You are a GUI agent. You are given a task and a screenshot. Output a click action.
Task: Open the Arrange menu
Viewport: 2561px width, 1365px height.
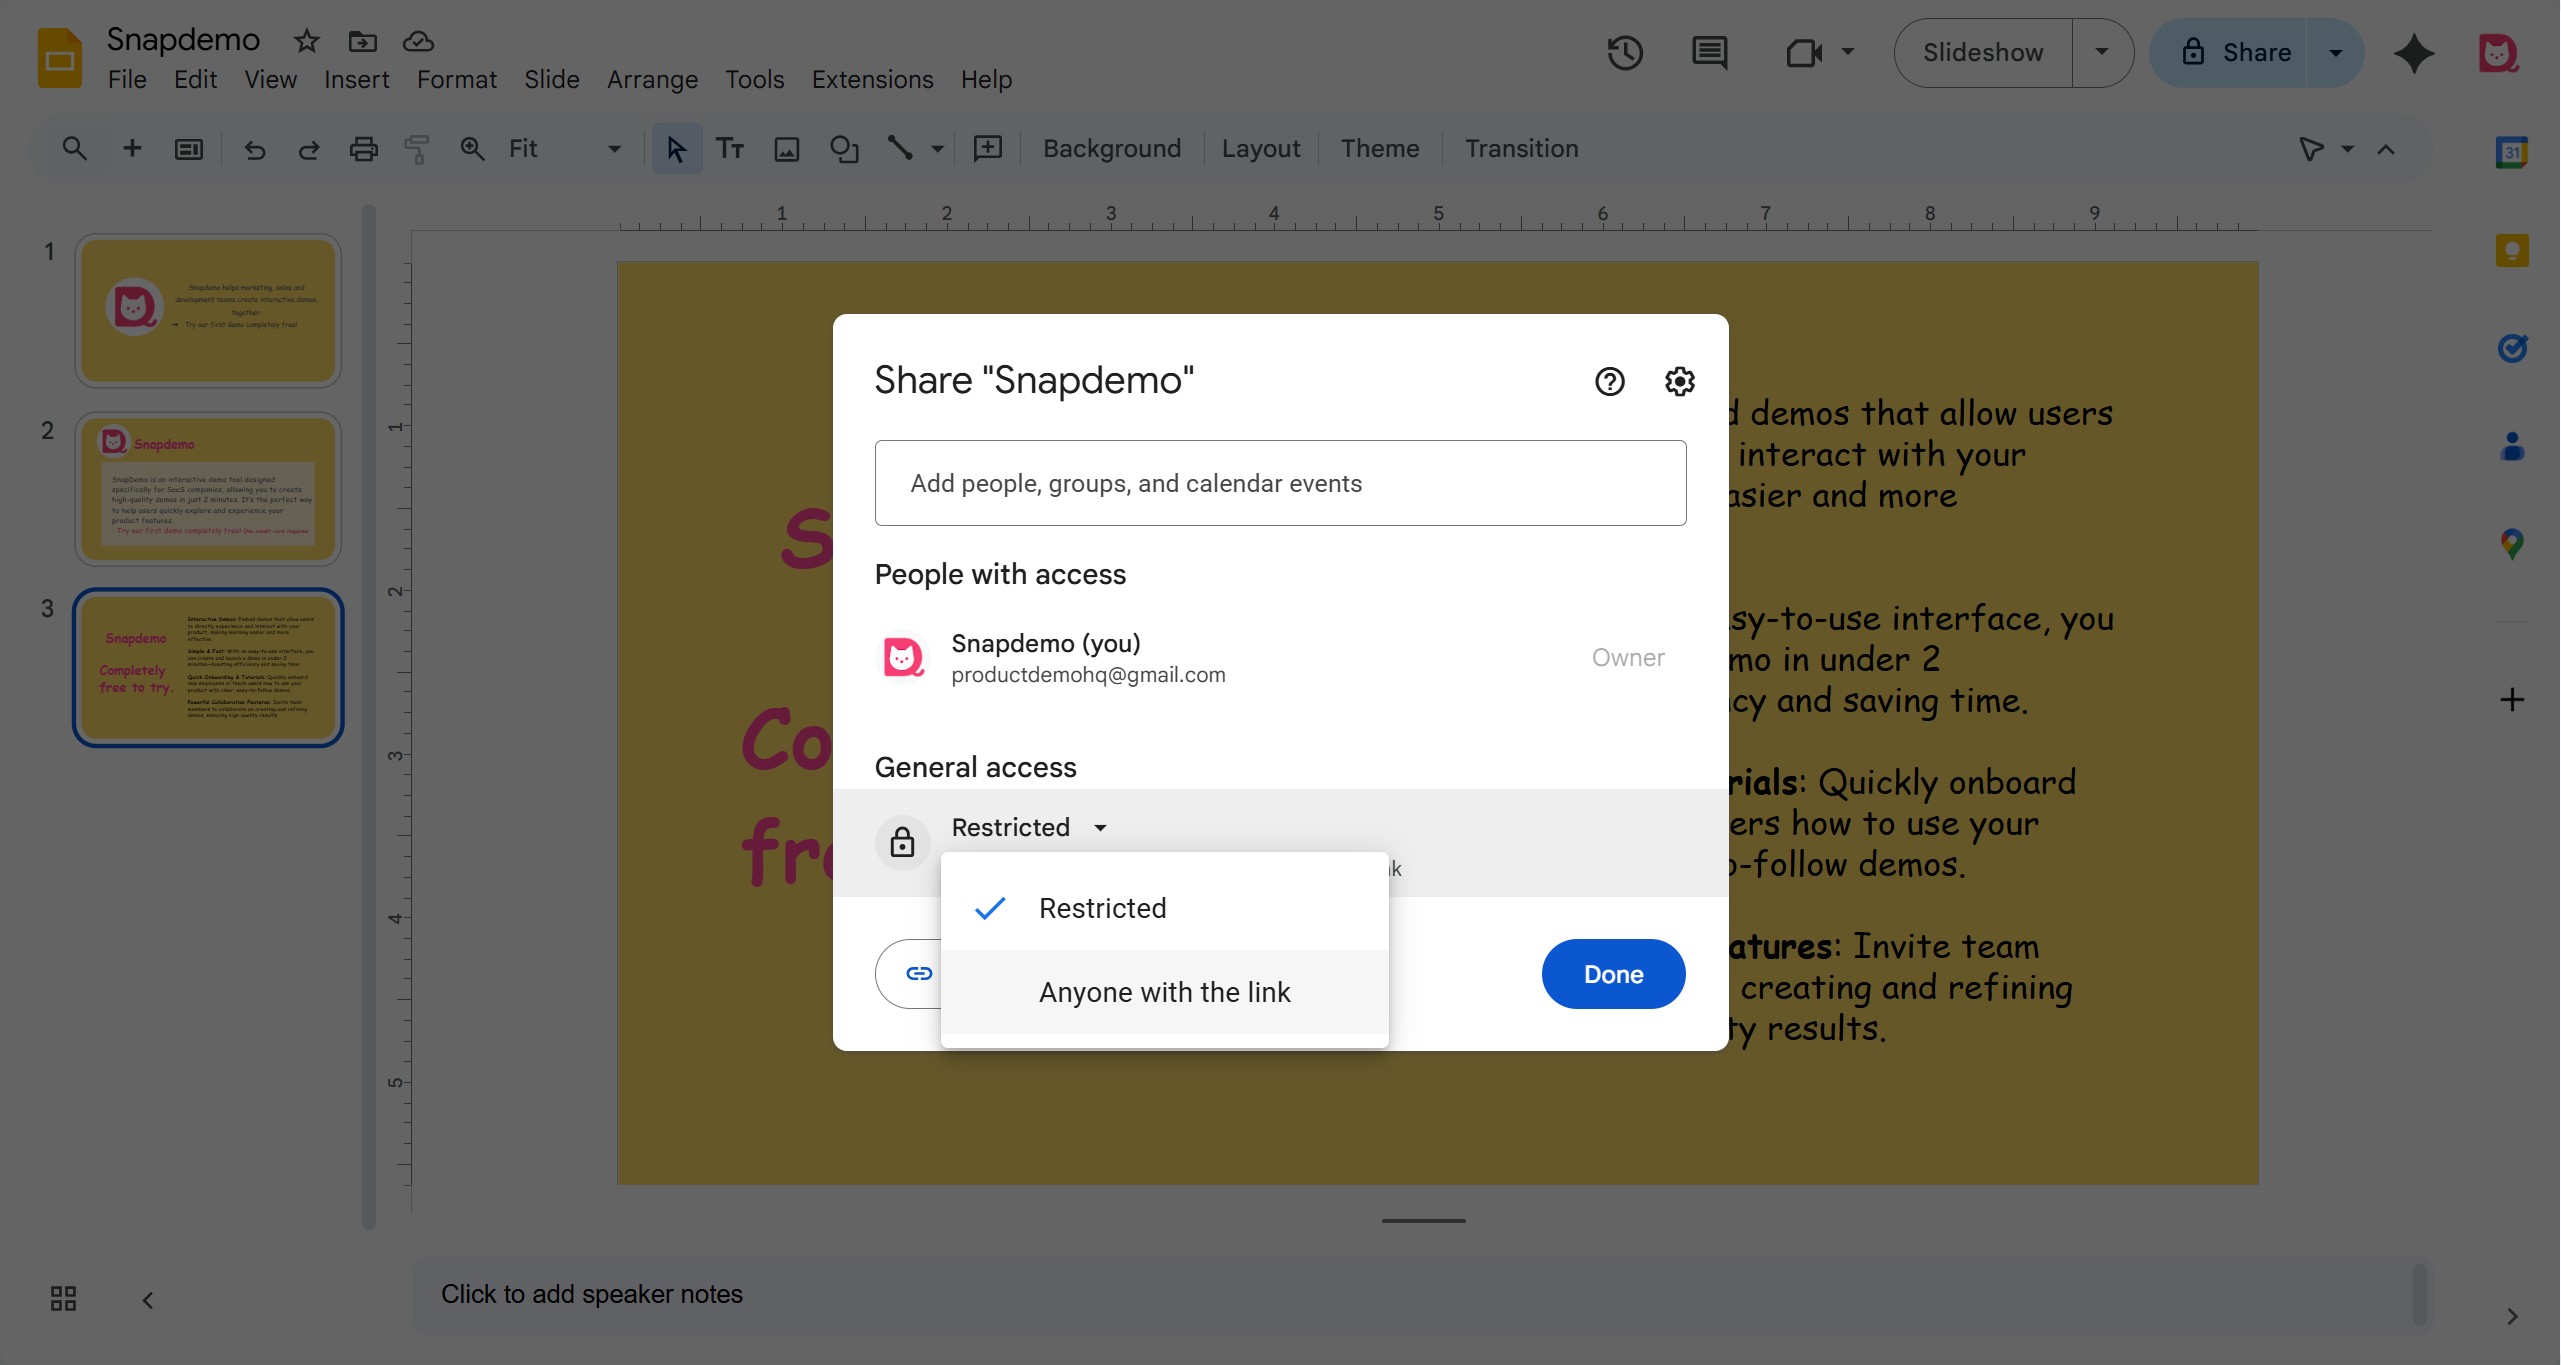pyautogui.click(x=652, y=79)
